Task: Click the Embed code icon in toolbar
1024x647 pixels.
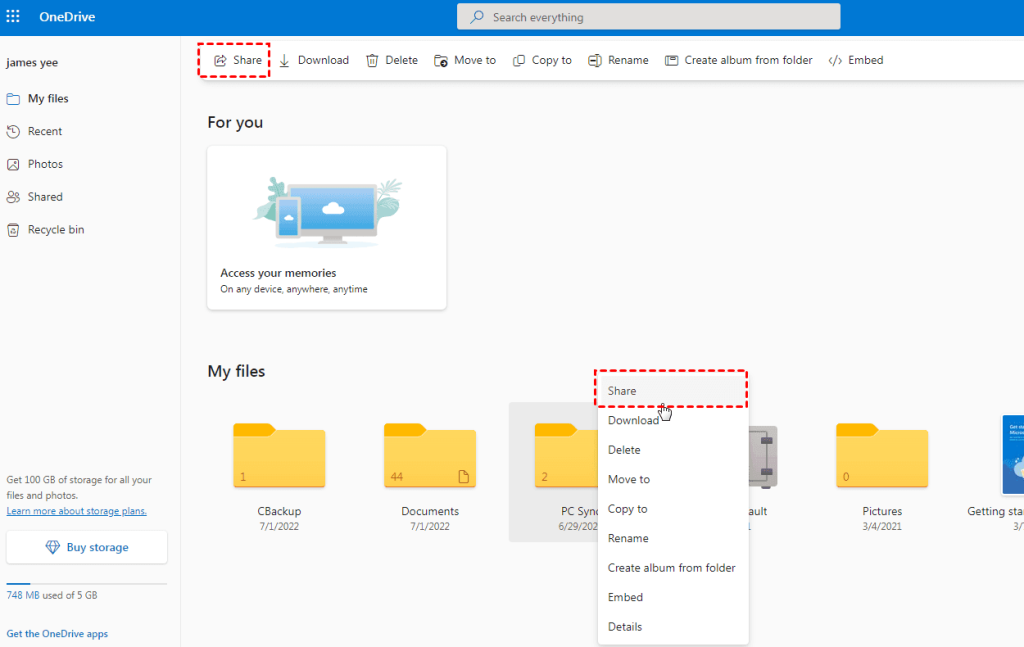Action: coord(835,60)
